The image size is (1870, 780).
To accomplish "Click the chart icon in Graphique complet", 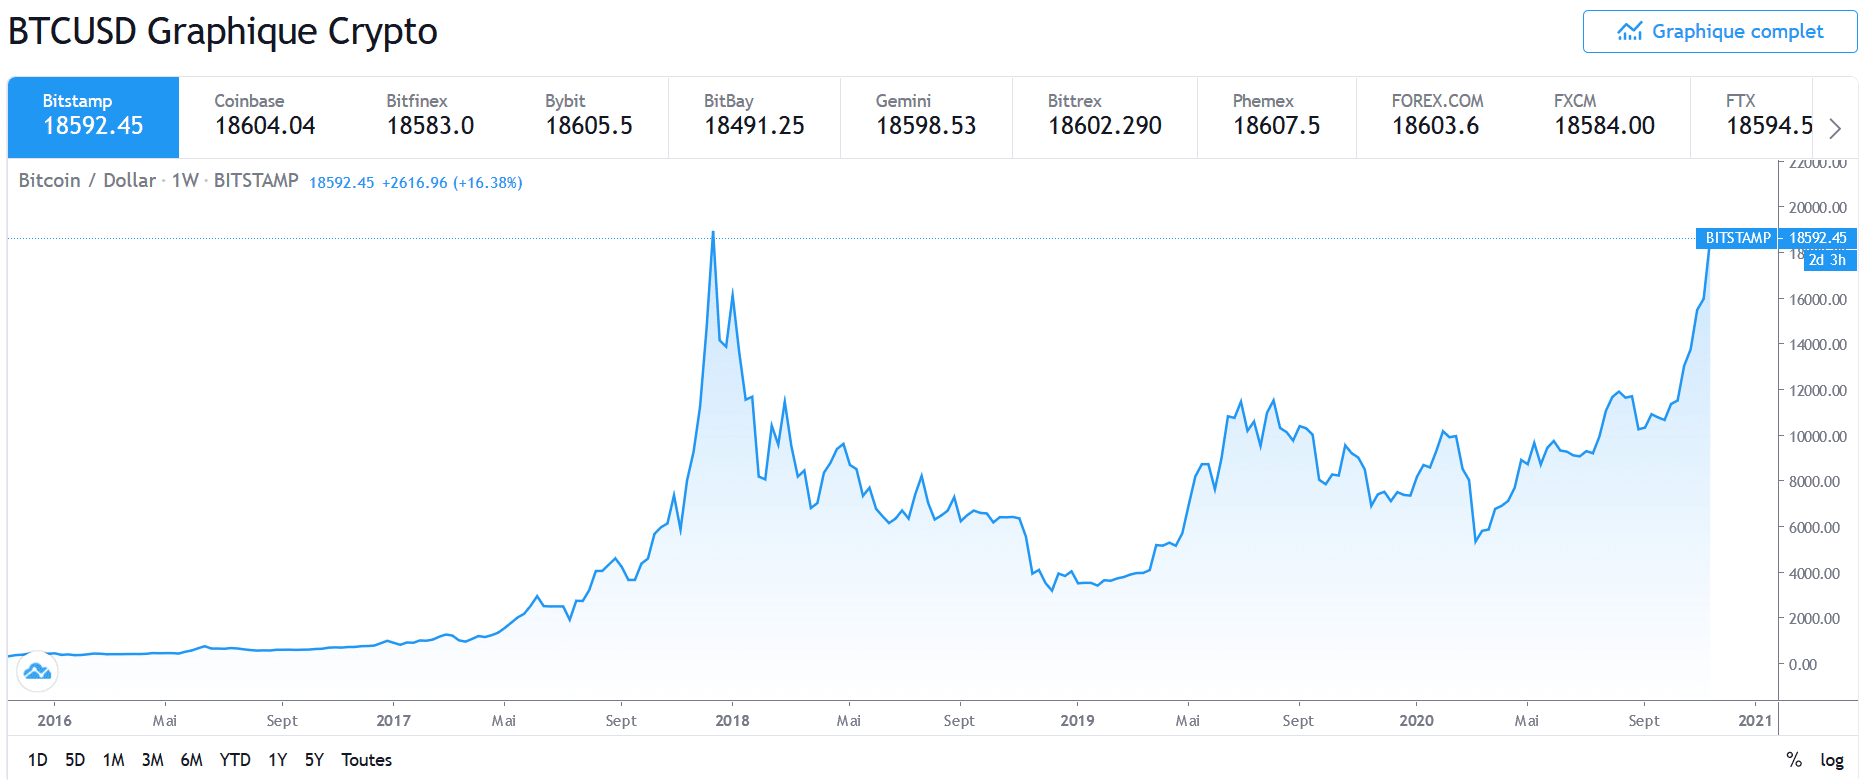I will (x=1630, y=32).
